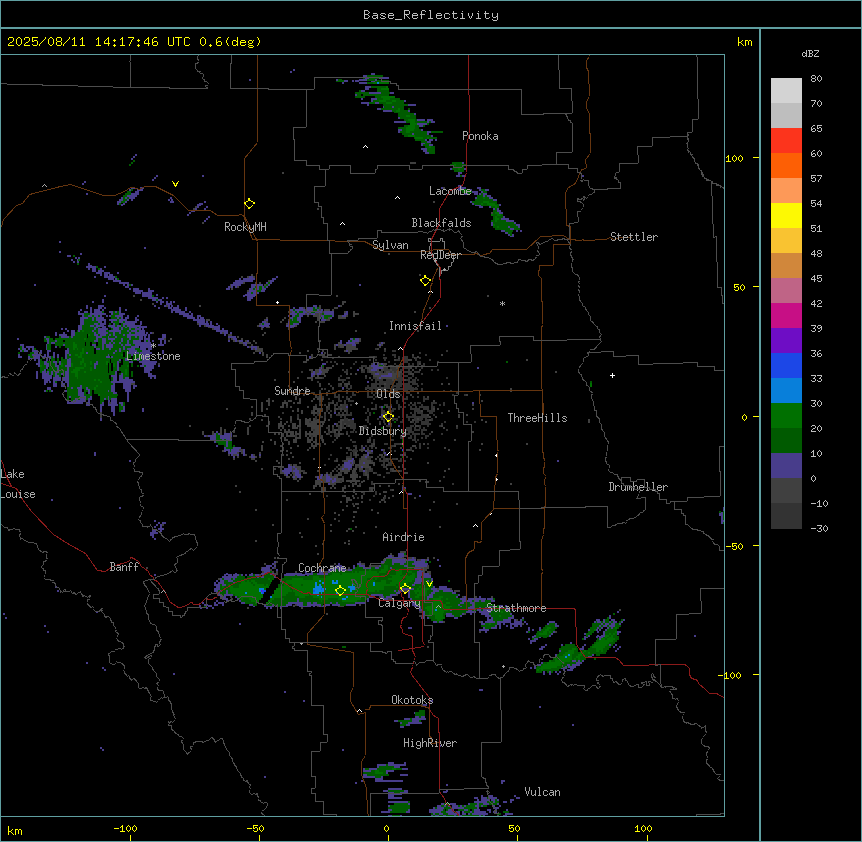The image size is (862, 842).
Task: Click the yellow diamond marker below Cochrane
Action: point(340,590)
